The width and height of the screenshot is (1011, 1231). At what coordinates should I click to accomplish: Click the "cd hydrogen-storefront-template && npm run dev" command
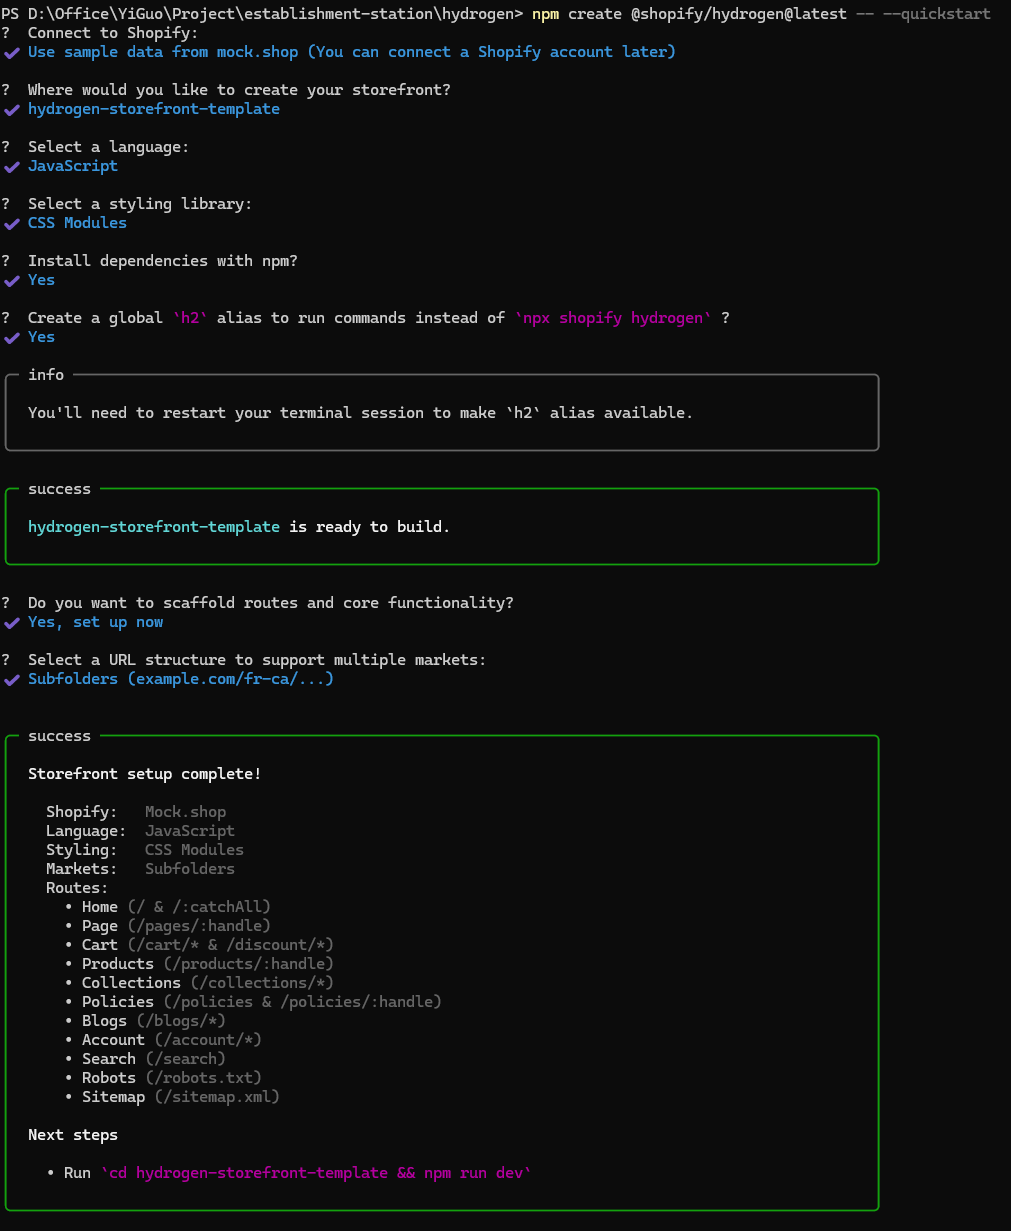316,1173
